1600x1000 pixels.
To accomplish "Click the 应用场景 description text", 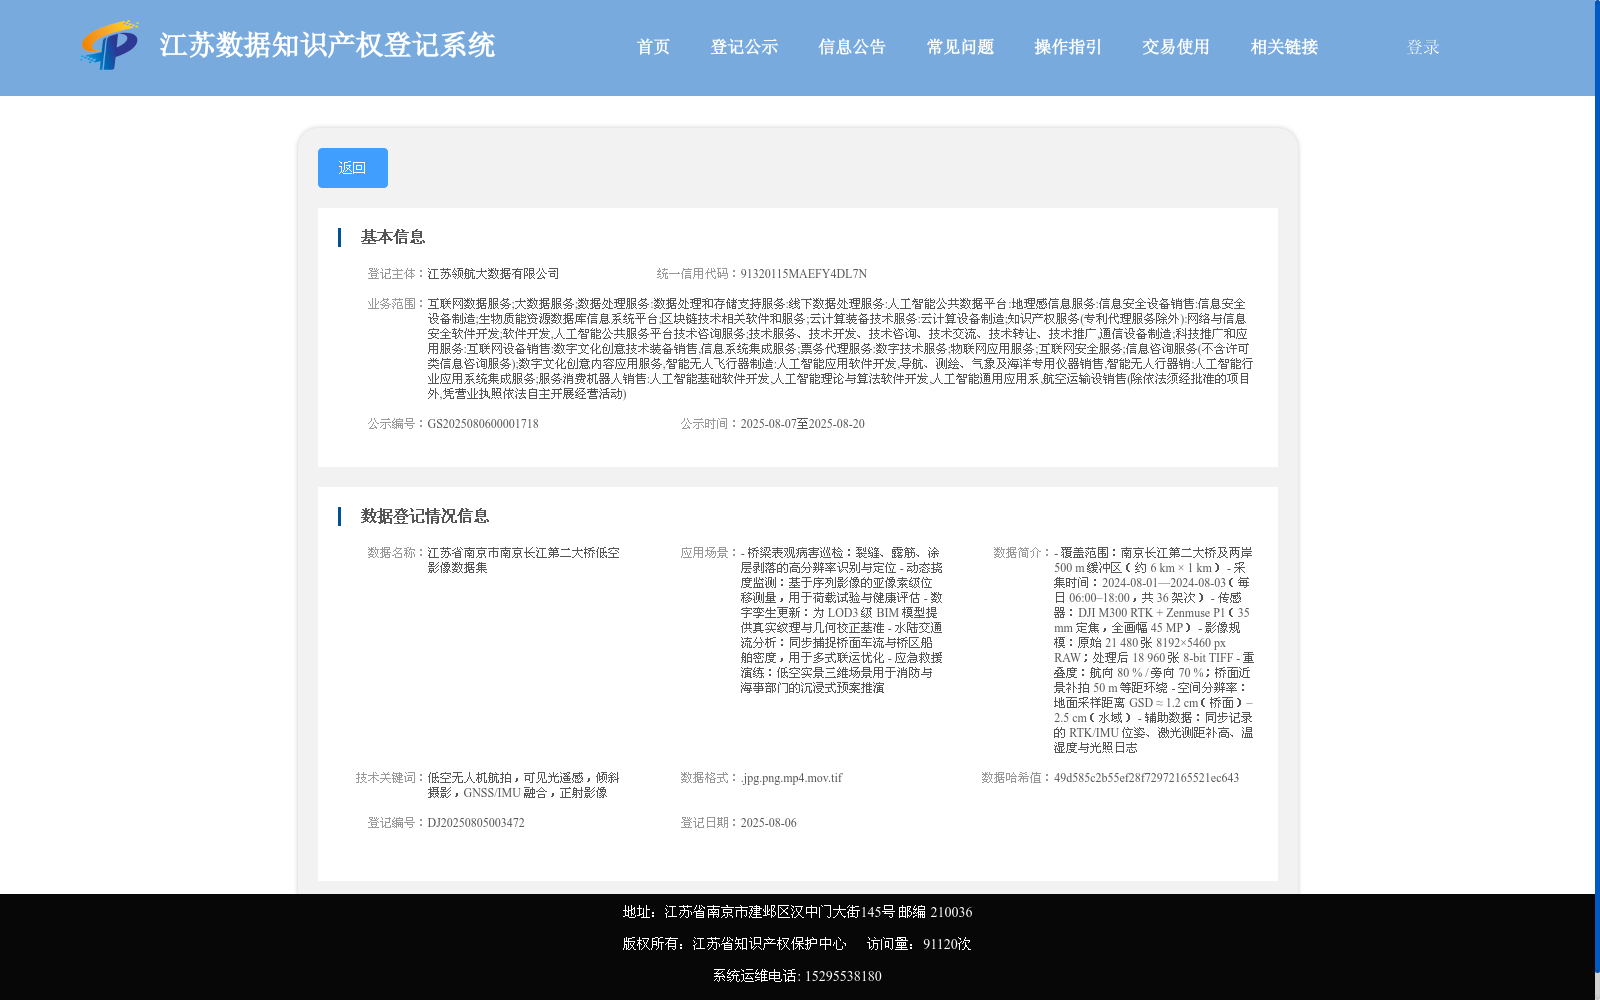I will click(842, 620).
